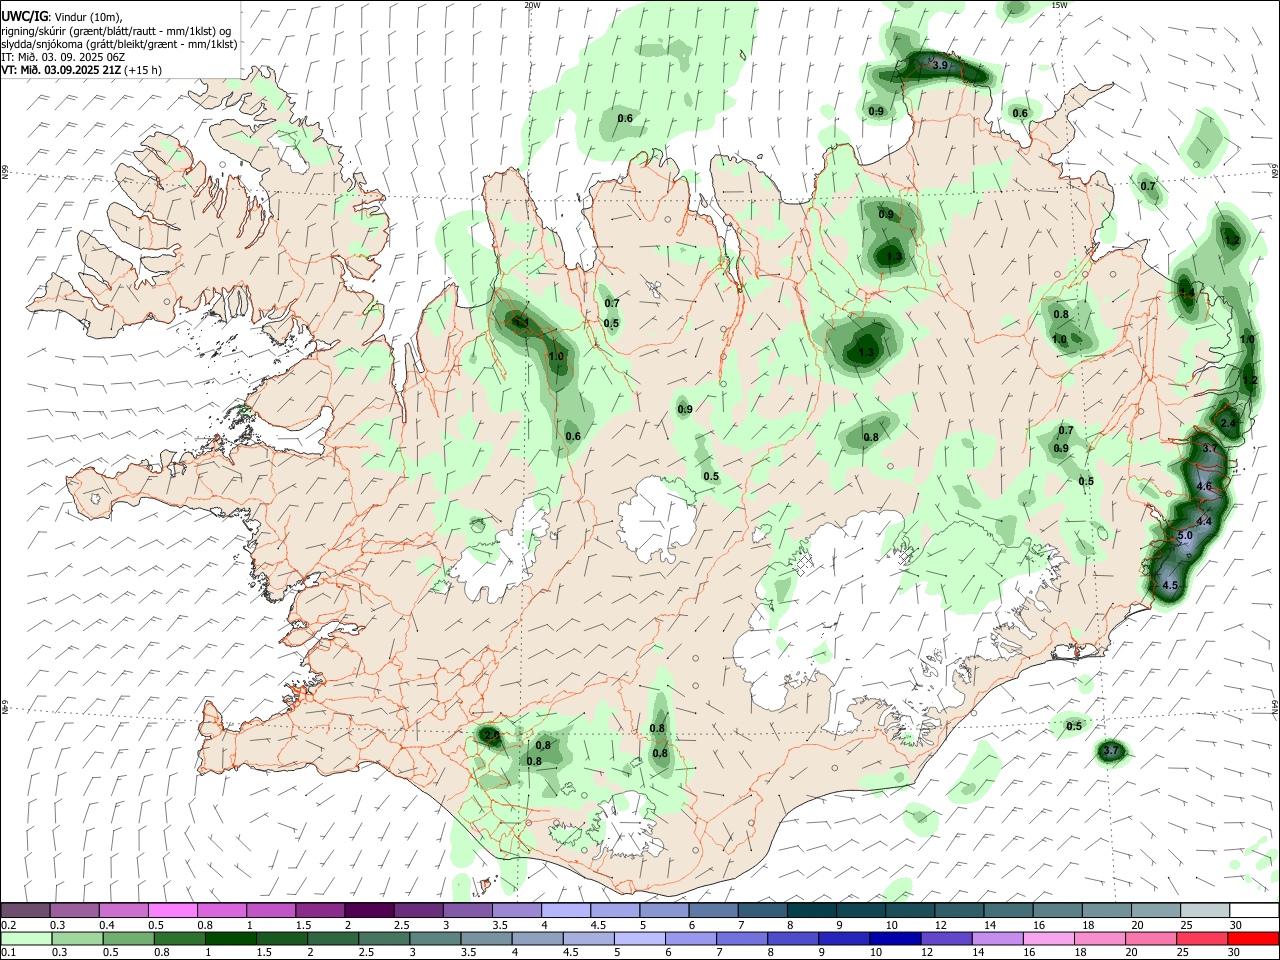Viewport: 1280px width, 960px height.
Task: Click the '0.4' tick label on the legend
Action: pyautogui.click(x=107, y=925)
